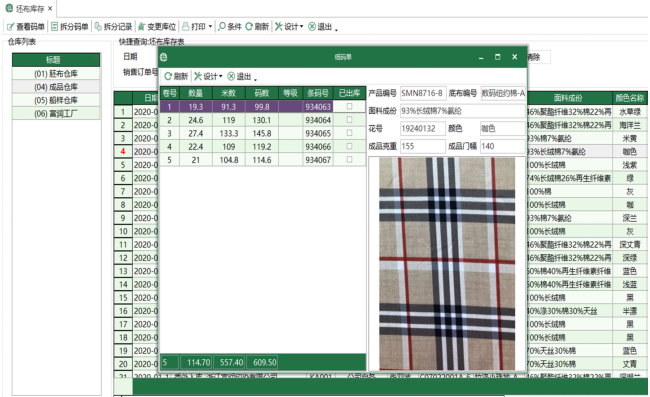Close the 坯布库存 tab
This screenshot has width=650, height=397.
click(x=50, y=8)
